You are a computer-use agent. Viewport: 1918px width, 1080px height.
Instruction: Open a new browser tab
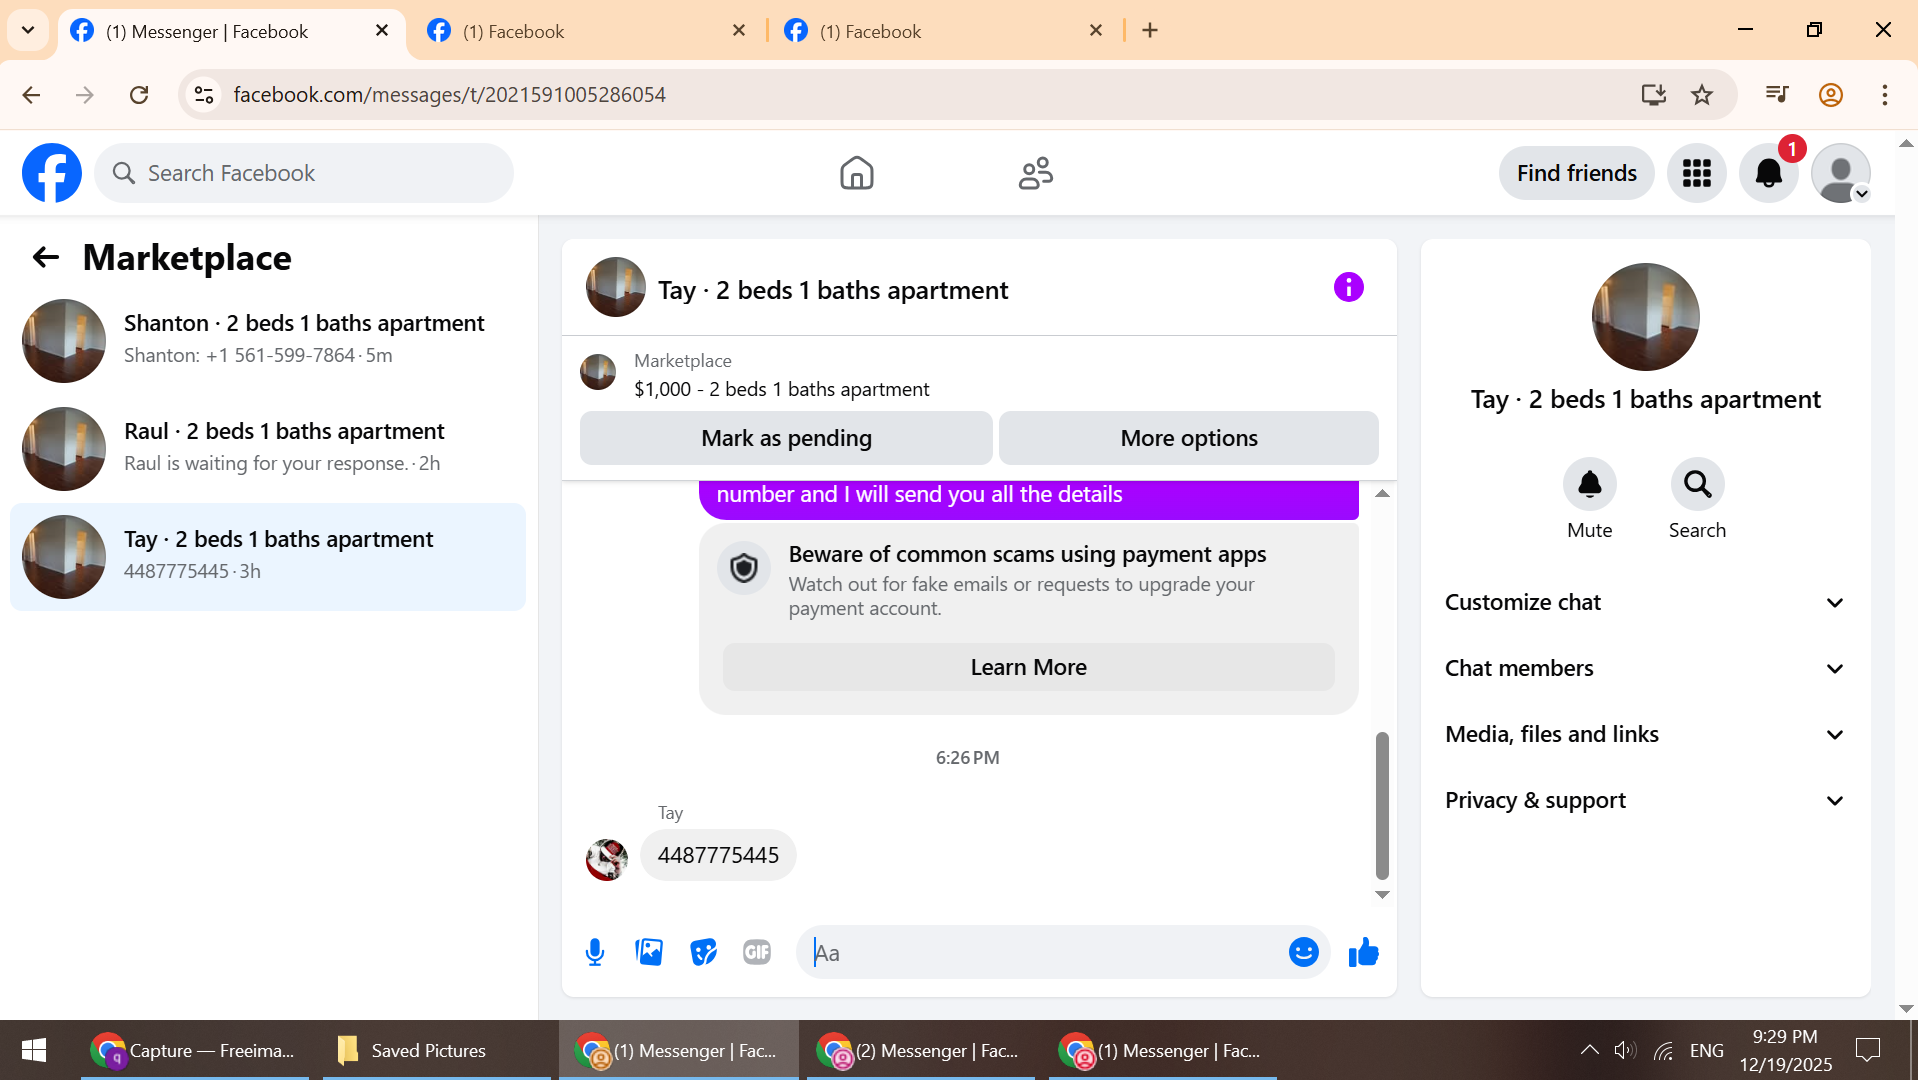[1150, 31]
